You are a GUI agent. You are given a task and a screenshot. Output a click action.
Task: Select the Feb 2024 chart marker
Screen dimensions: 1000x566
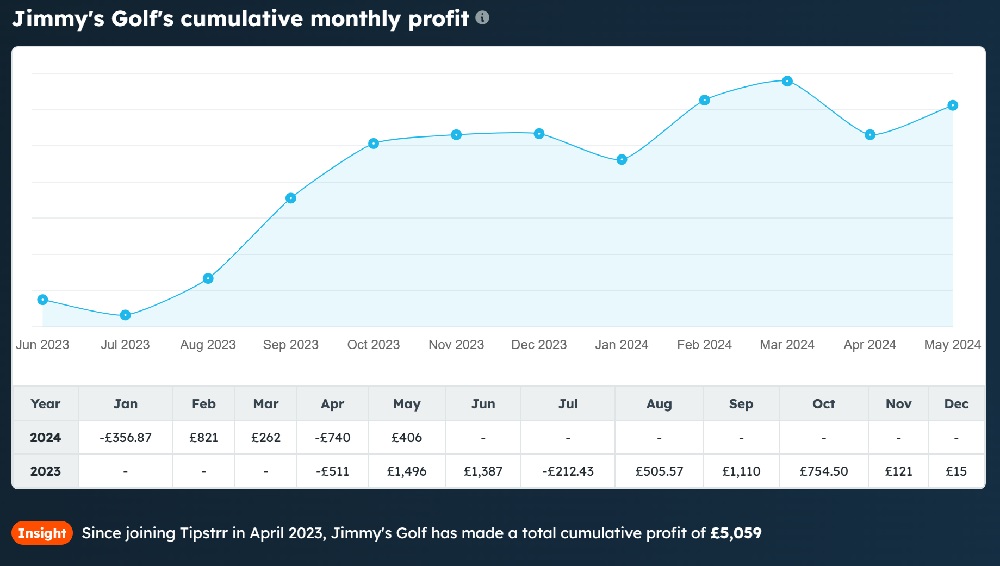click(x=705, y=100)
